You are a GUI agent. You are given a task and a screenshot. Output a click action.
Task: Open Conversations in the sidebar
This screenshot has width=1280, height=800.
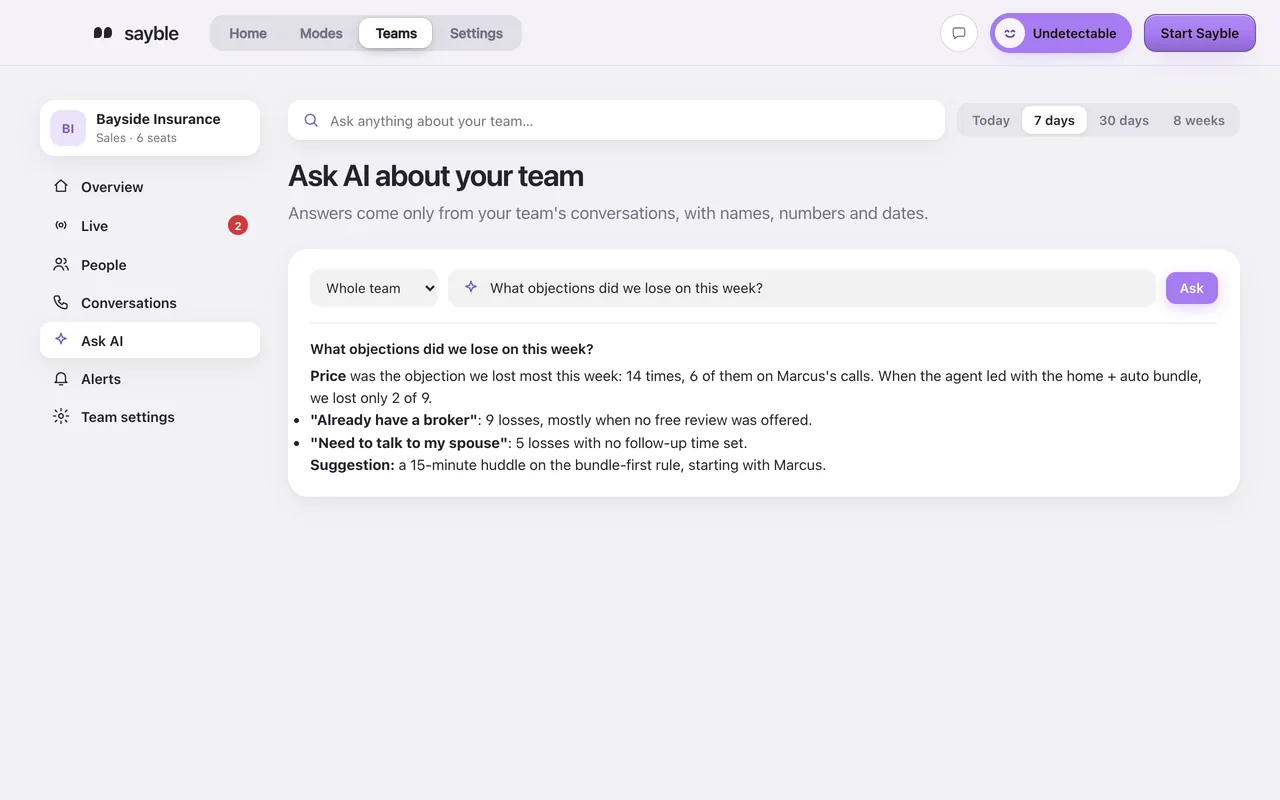(x=150, y=303)
